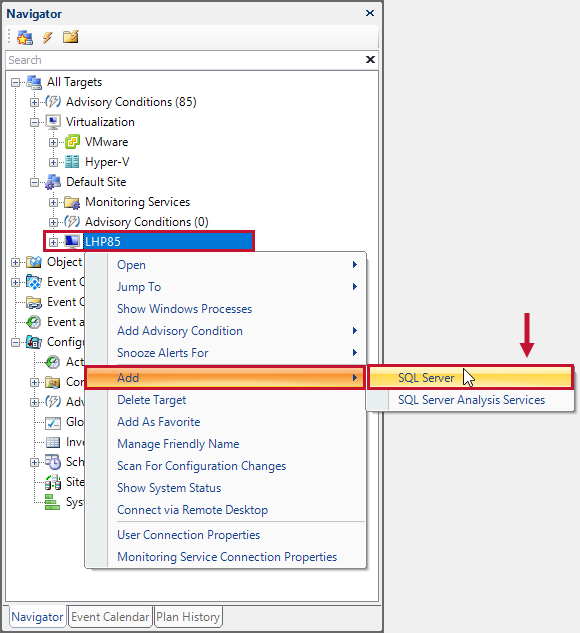Click the LHP85 computer icon

click(72, 241)
